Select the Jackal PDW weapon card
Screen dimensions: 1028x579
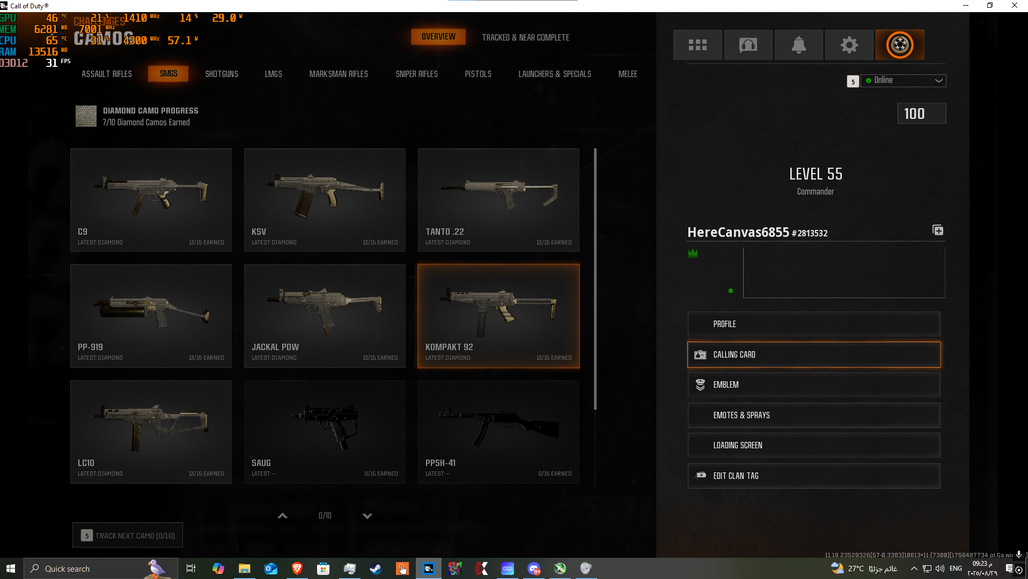(x=325, y=316)
